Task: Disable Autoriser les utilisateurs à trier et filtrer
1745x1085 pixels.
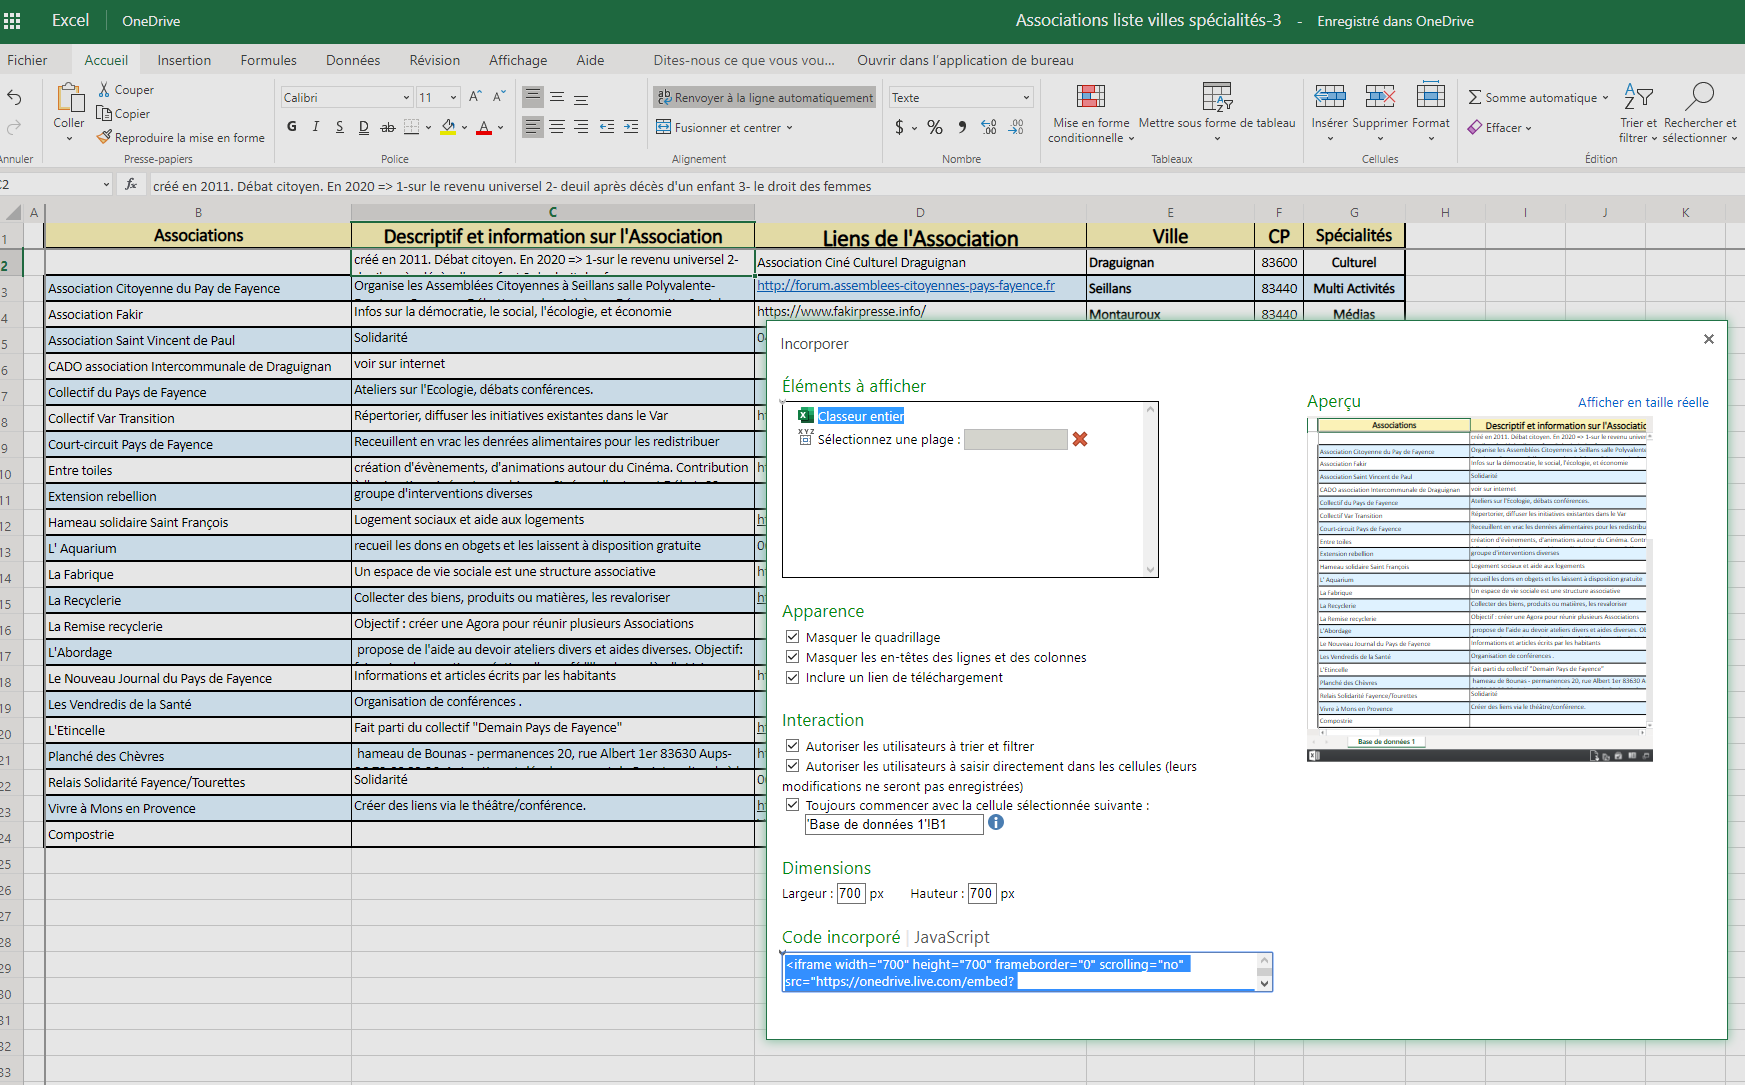Action: 792,746
